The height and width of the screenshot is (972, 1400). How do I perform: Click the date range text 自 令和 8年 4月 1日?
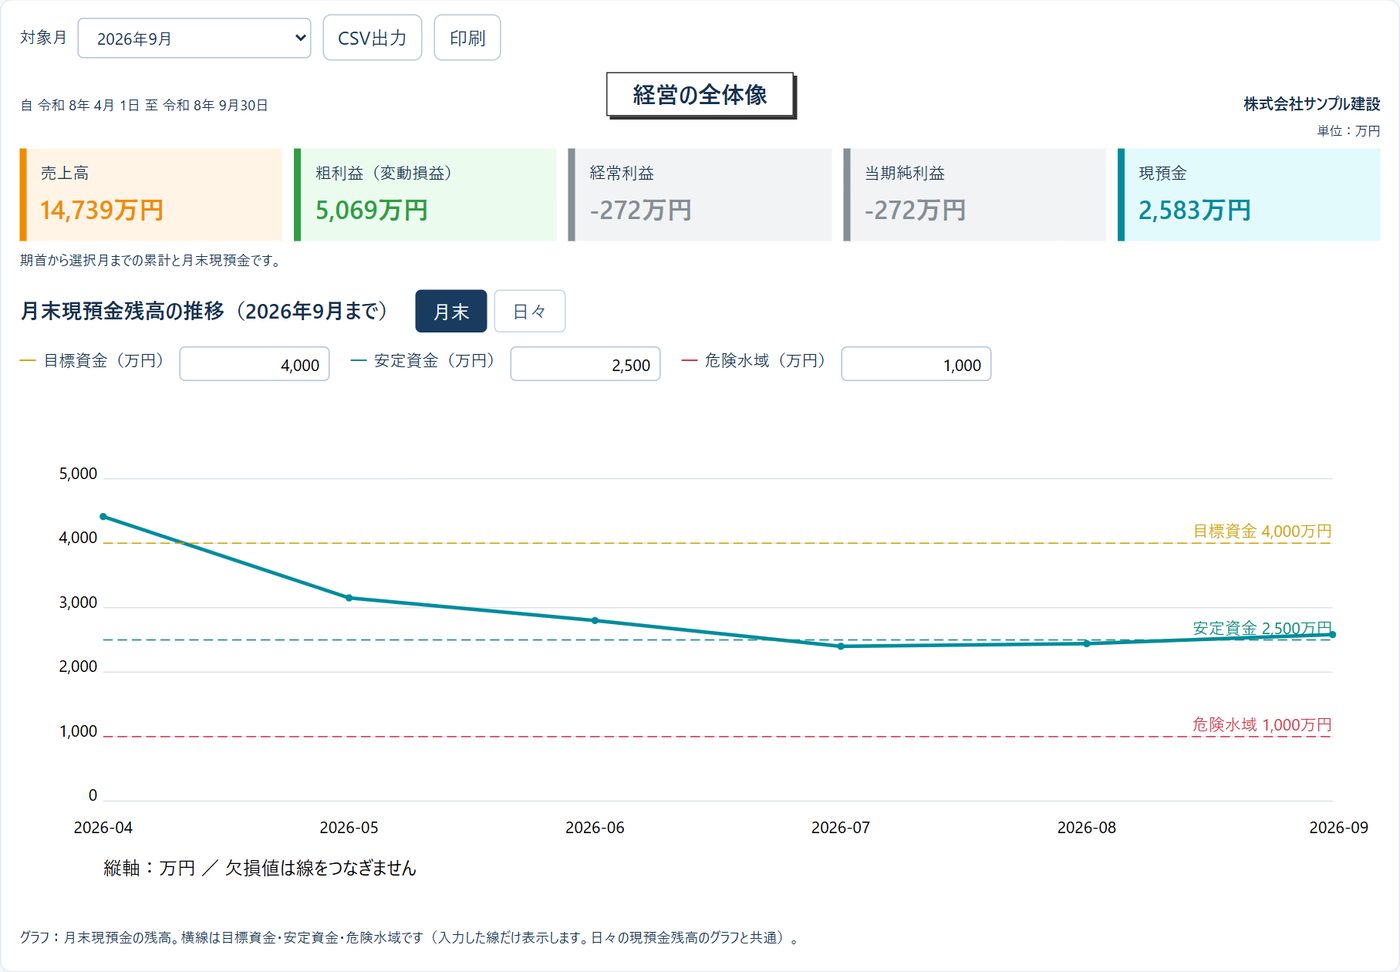tap(80, 105)
